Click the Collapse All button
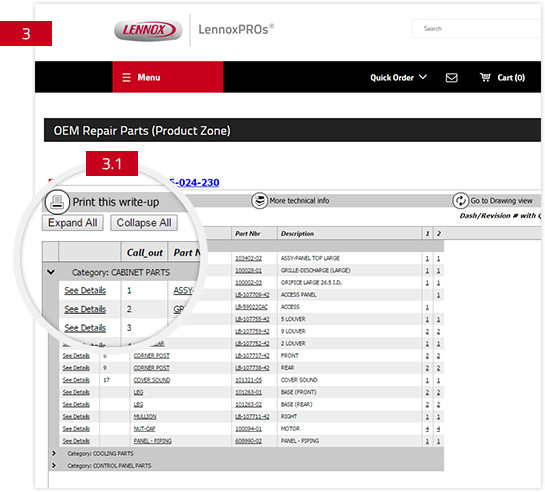Viewport: 545px width, 492px height. (x=144, y=223)
